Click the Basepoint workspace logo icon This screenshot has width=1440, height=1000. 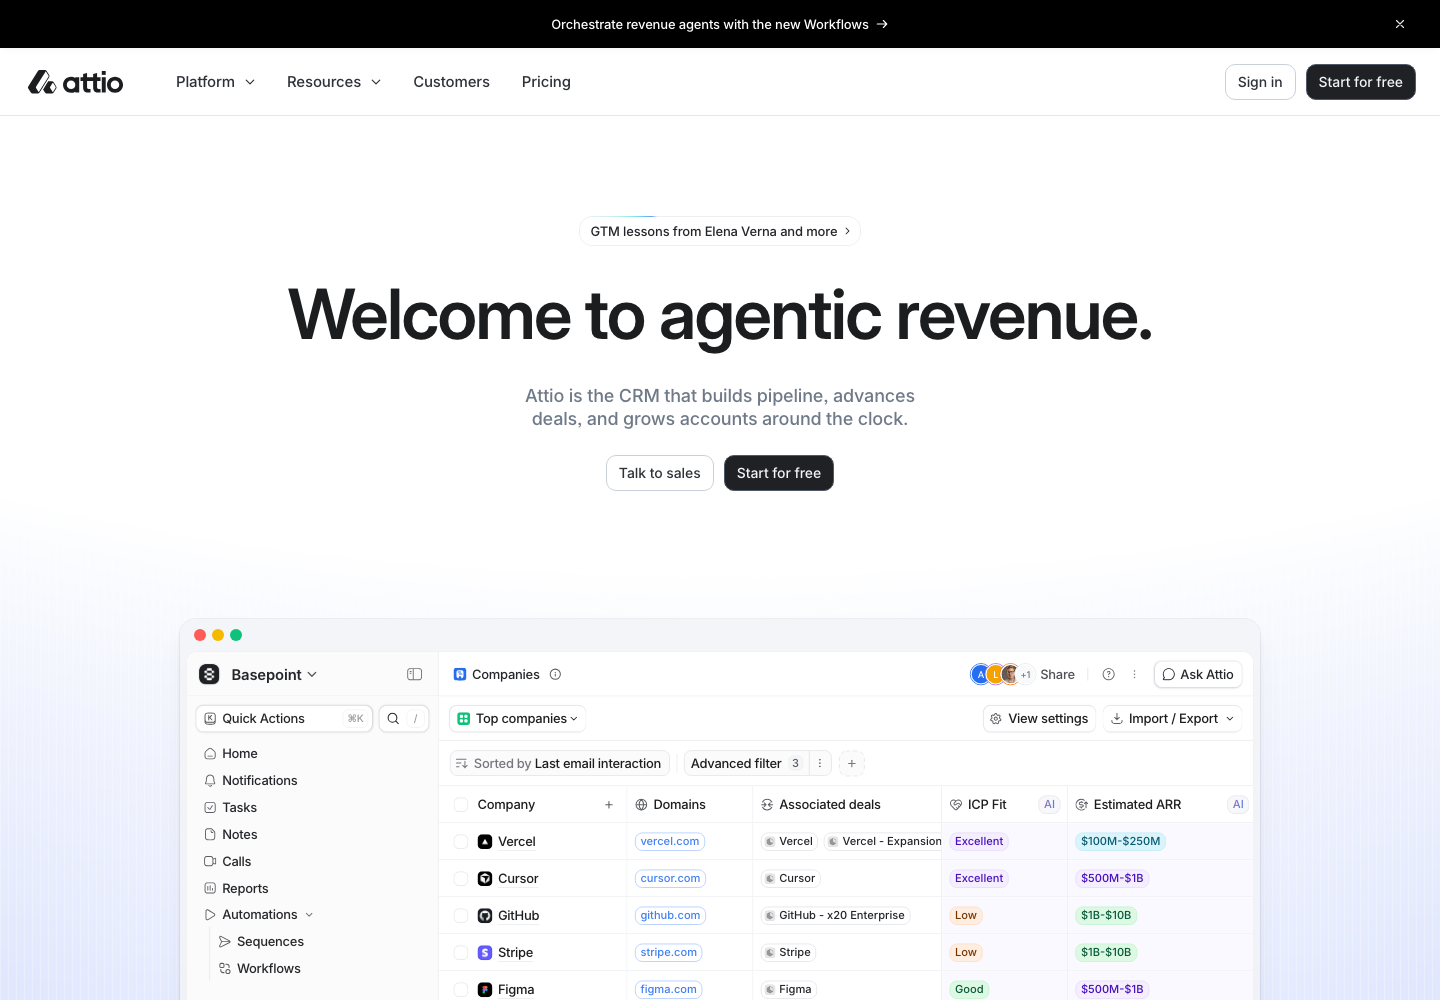209,674
